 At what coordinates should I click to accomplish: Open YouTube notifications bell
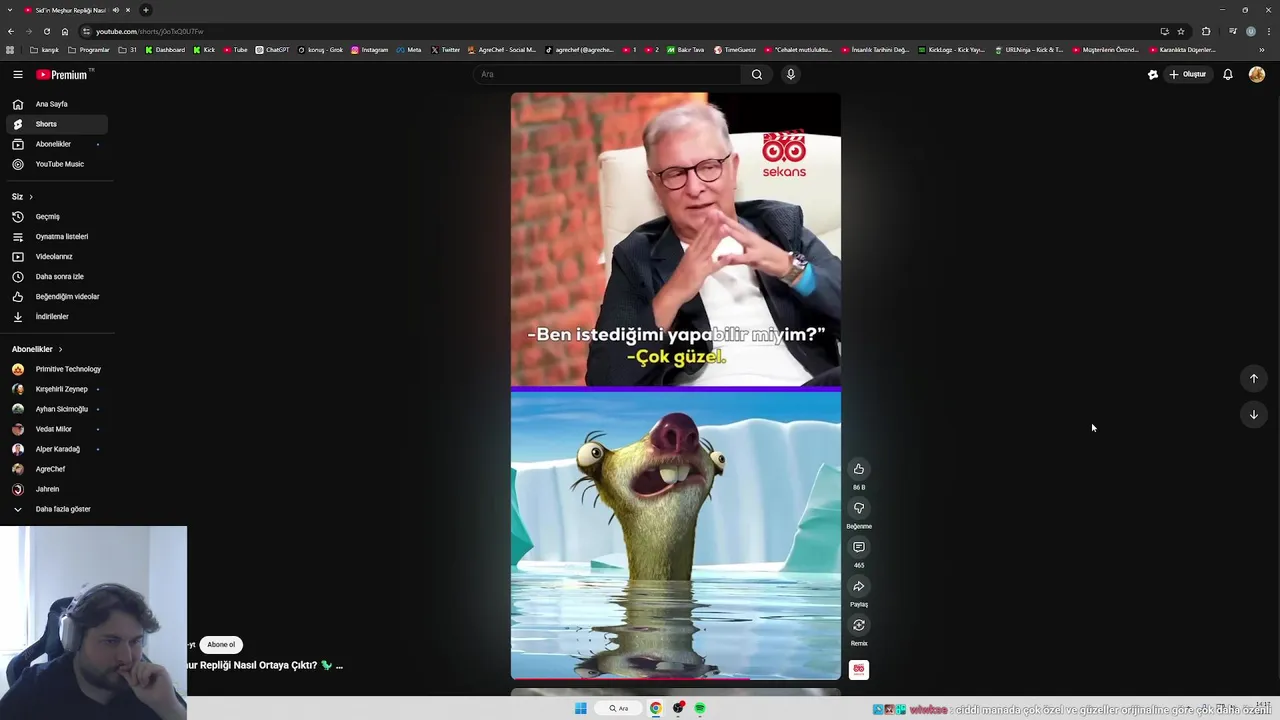click(x=1227, y=74)
